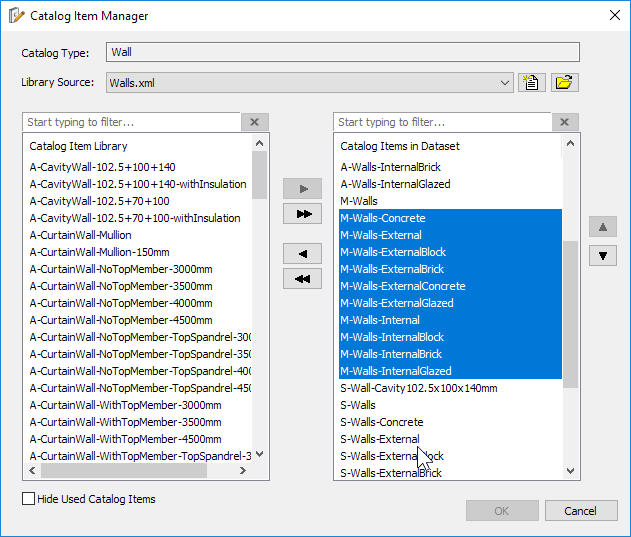Click library list horizontal scroll left arrow

coord(32,470)
